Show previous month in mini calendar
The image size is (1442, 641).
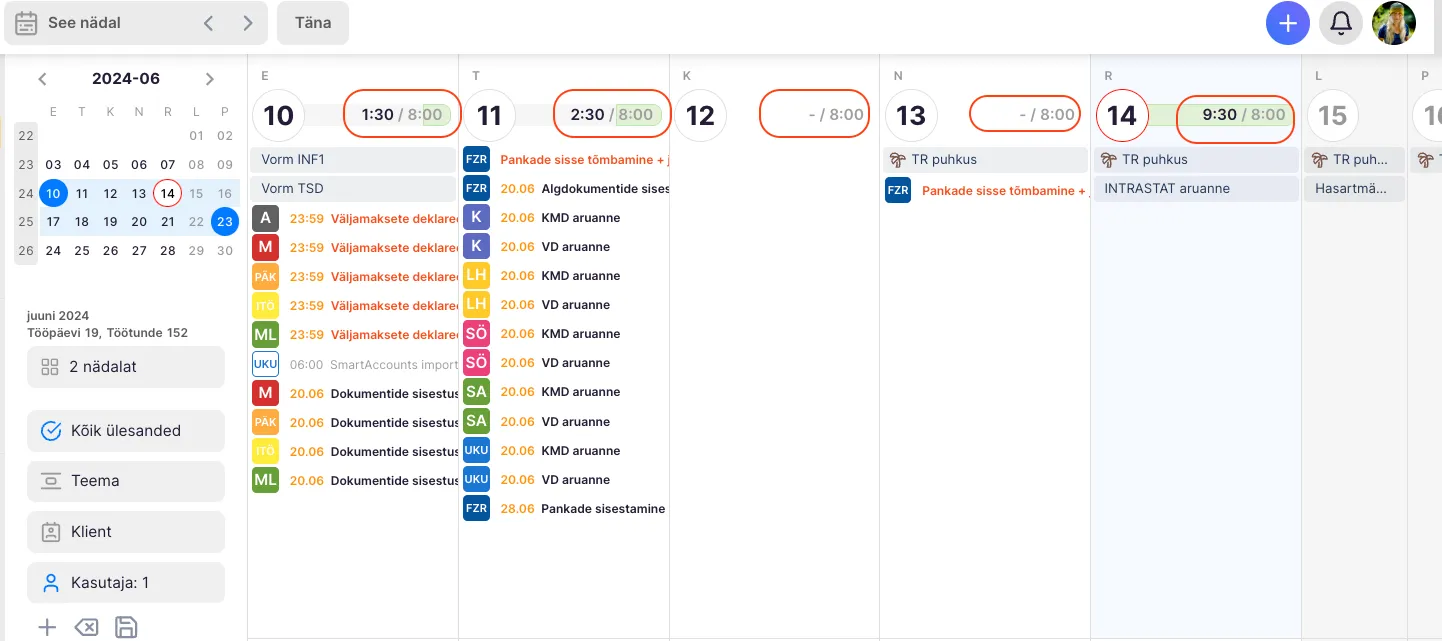[x=42, y=79]
